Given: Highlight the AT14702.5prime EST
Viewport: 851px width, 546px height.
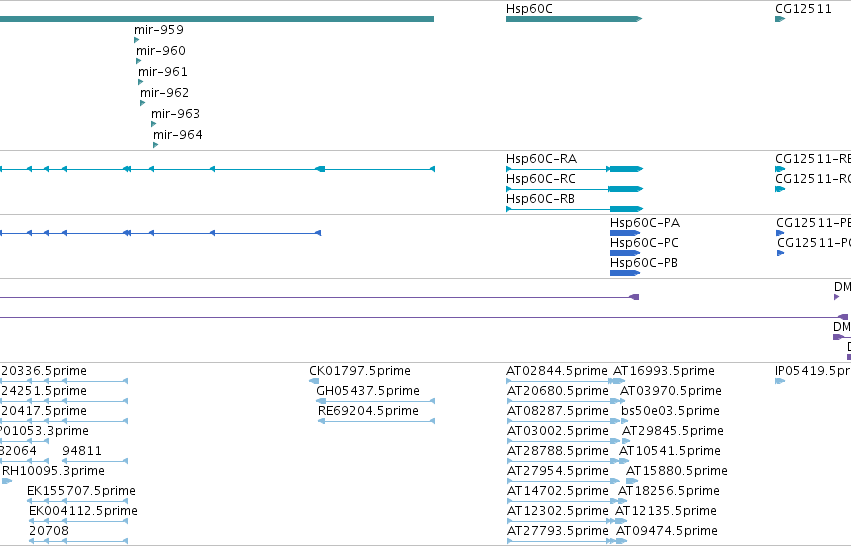Looking at the screenshot, I should tap(561, 501).
